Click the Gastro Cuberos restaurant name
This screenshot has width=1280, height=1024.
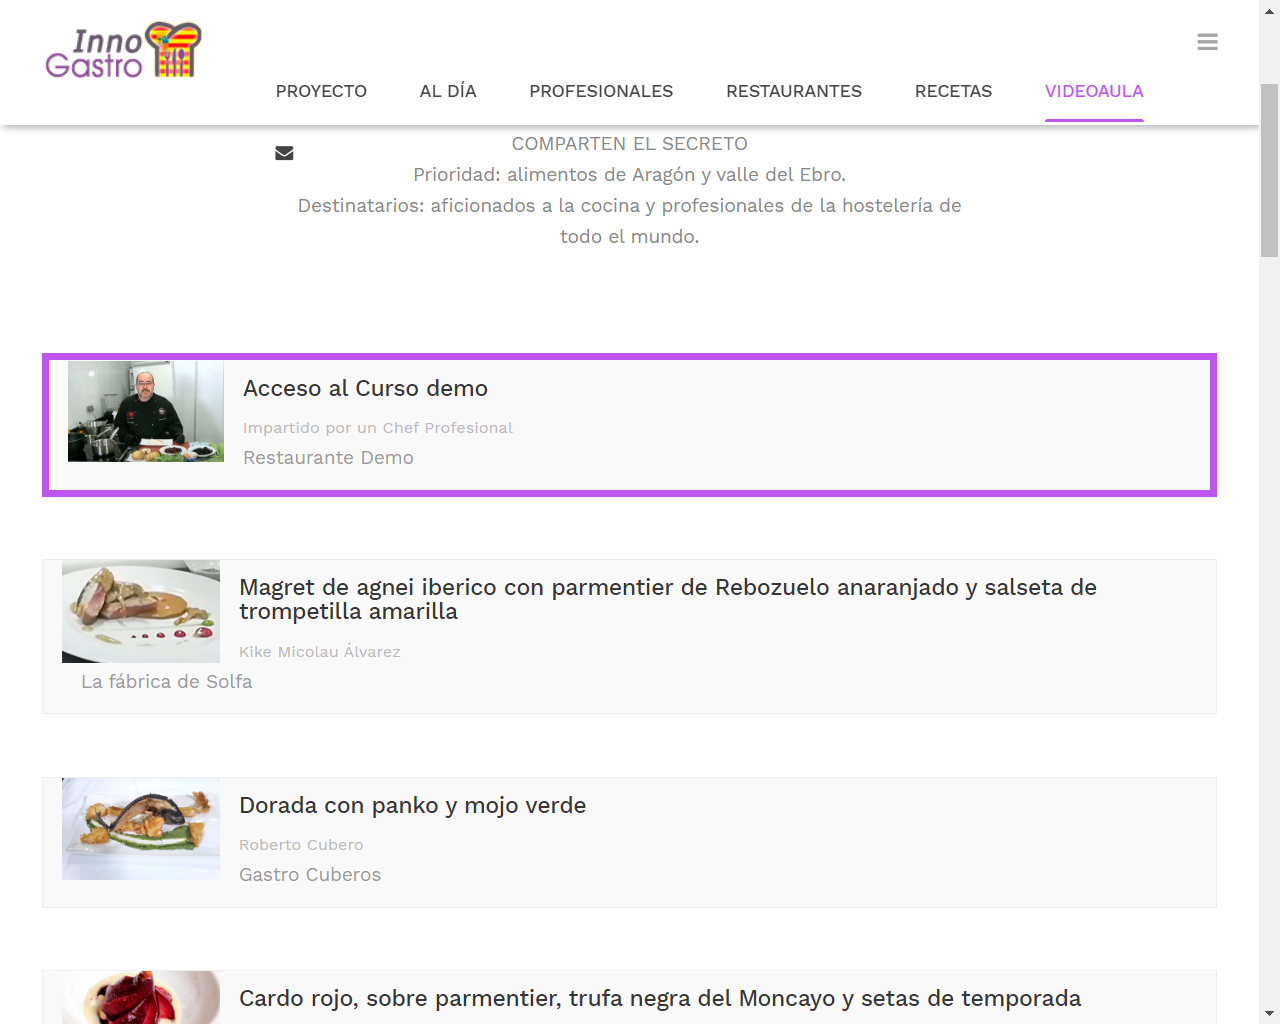coord(310,874)
